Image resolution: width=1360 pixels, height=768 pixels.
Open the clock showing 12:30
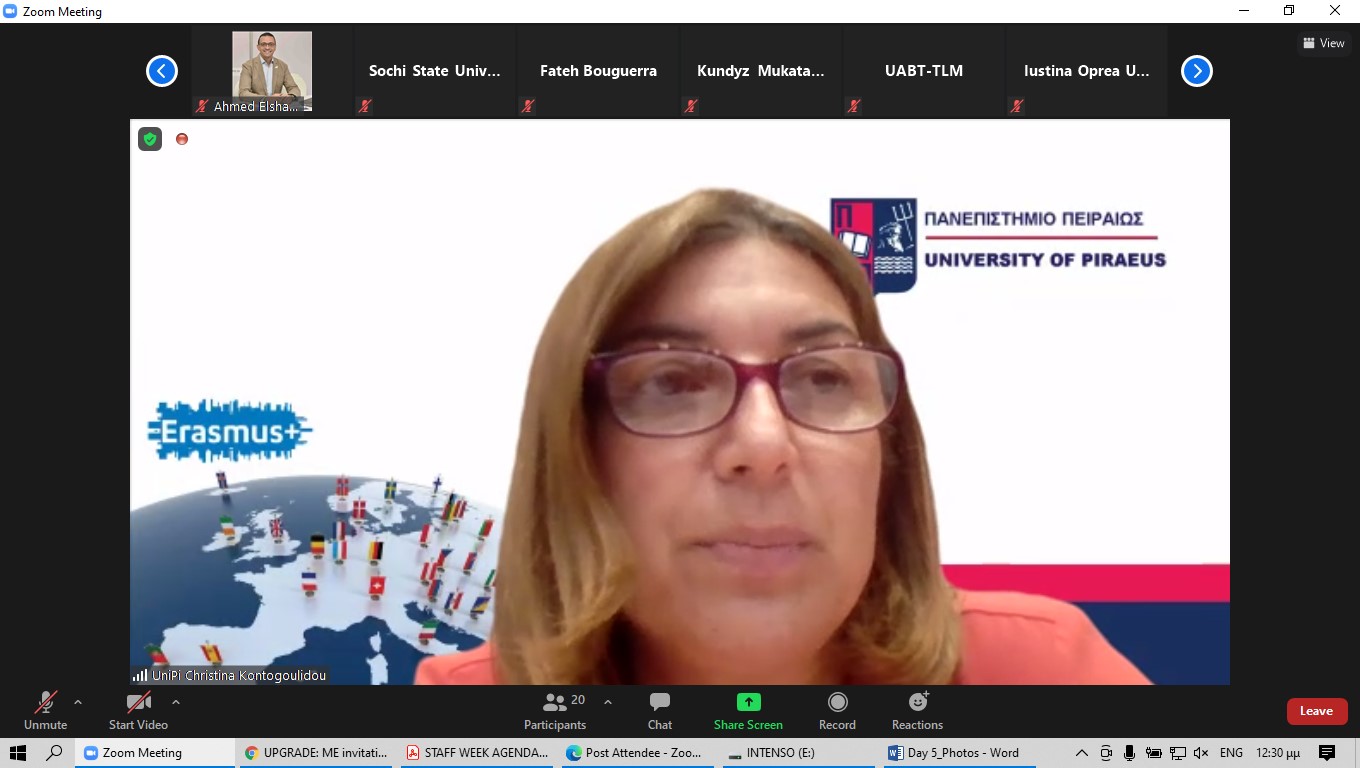tap(1278, 753)
